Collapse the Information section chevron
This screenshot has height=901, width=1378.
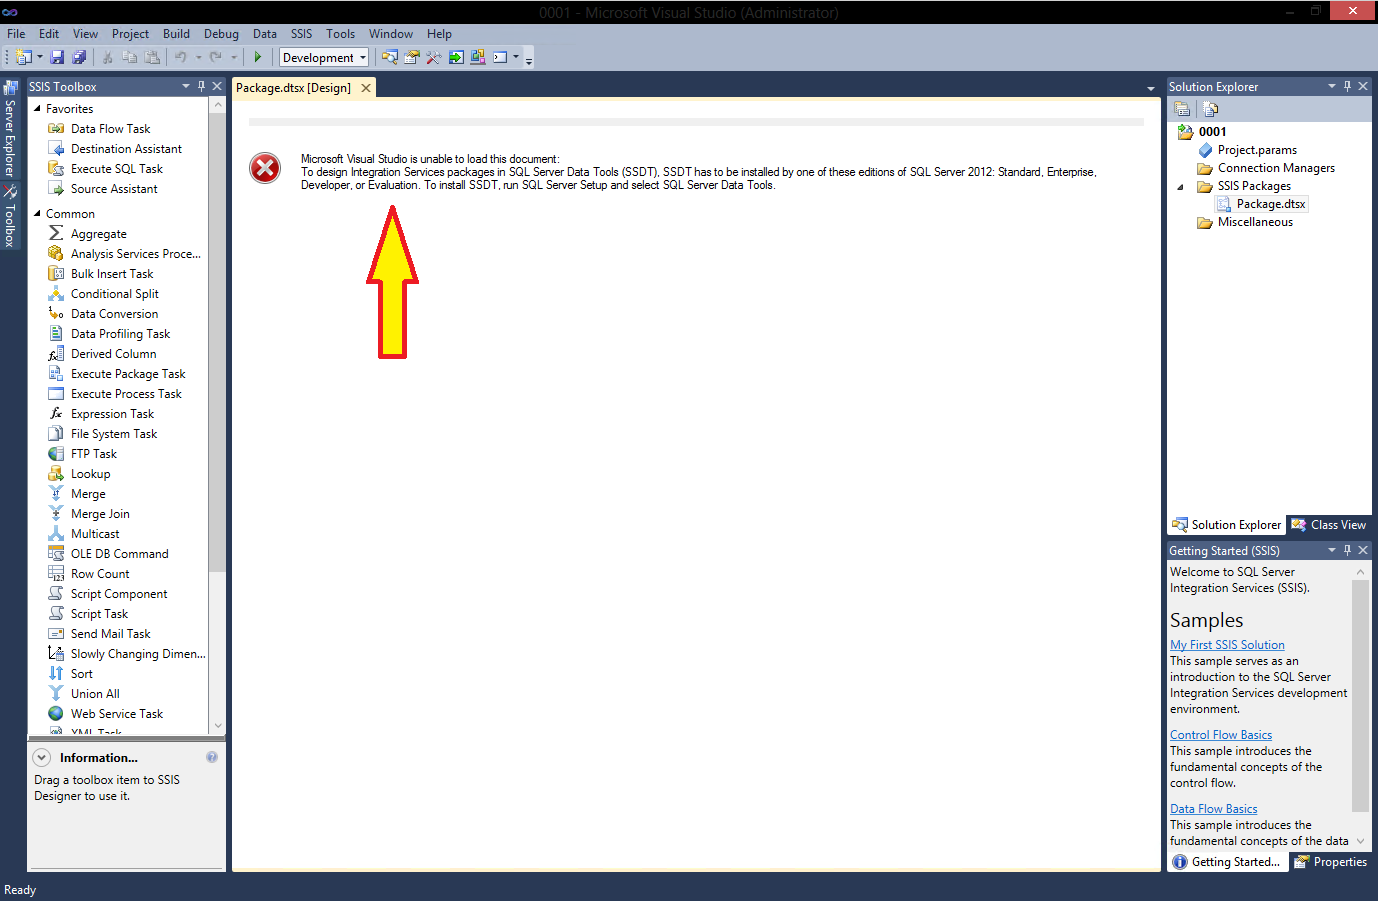(41, 757)
